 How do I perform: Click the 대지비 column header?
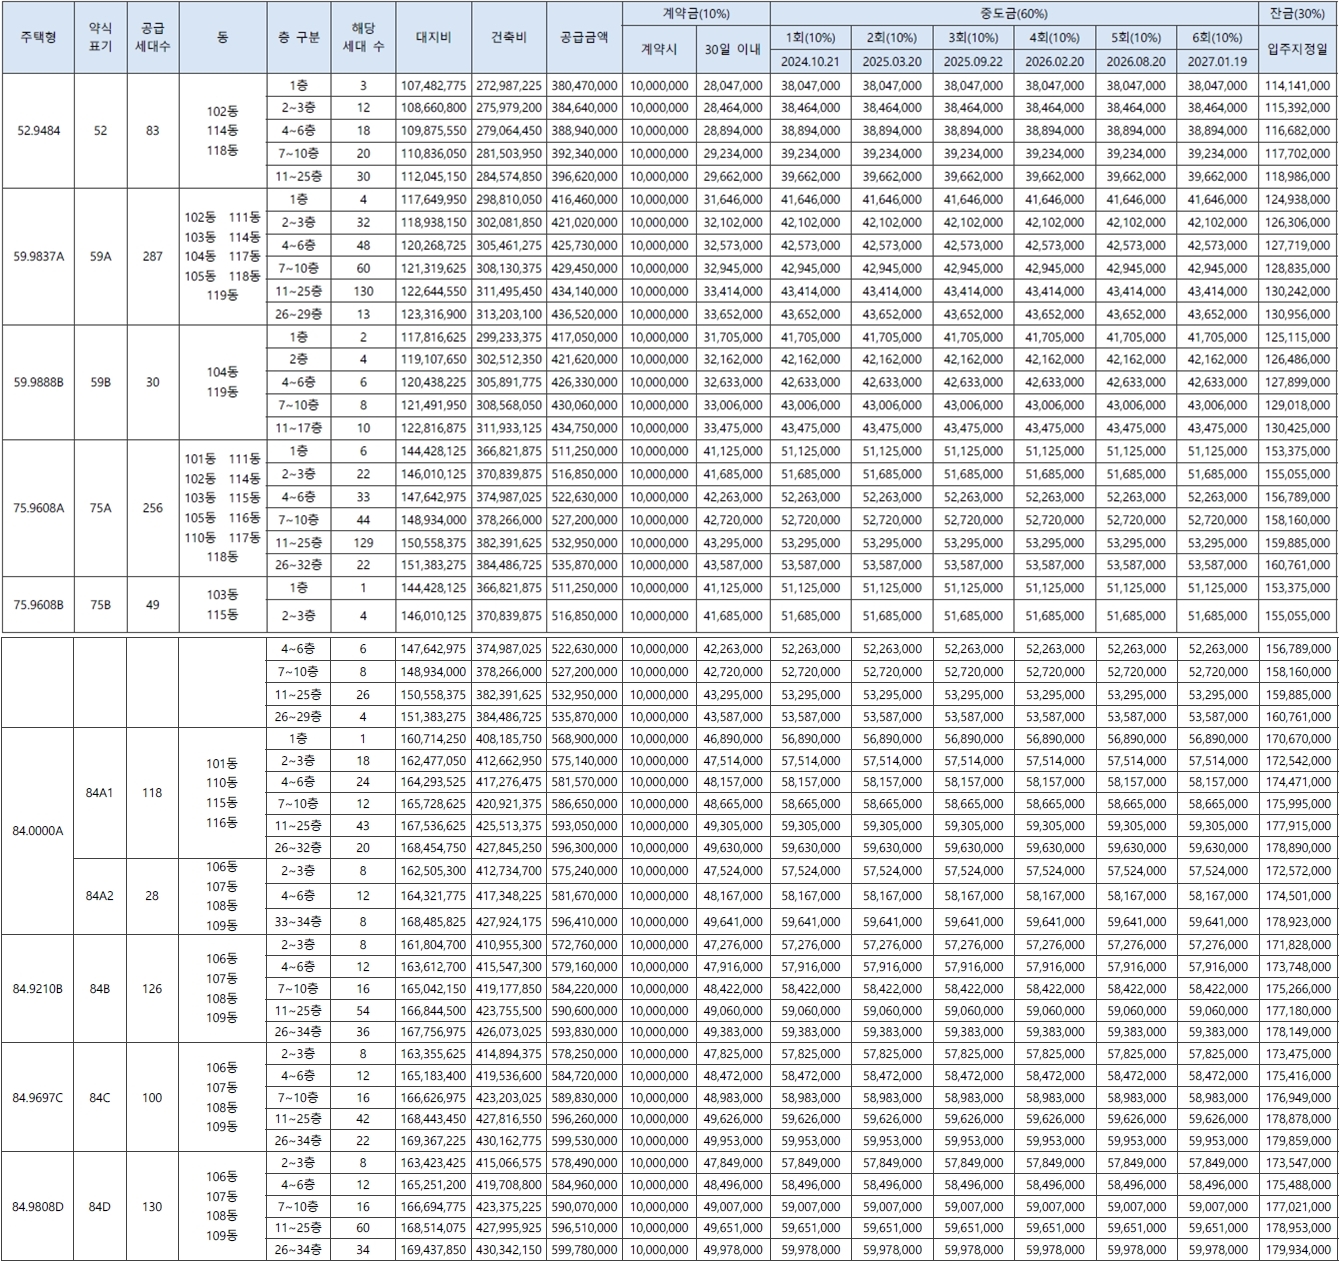click(433, 37)
